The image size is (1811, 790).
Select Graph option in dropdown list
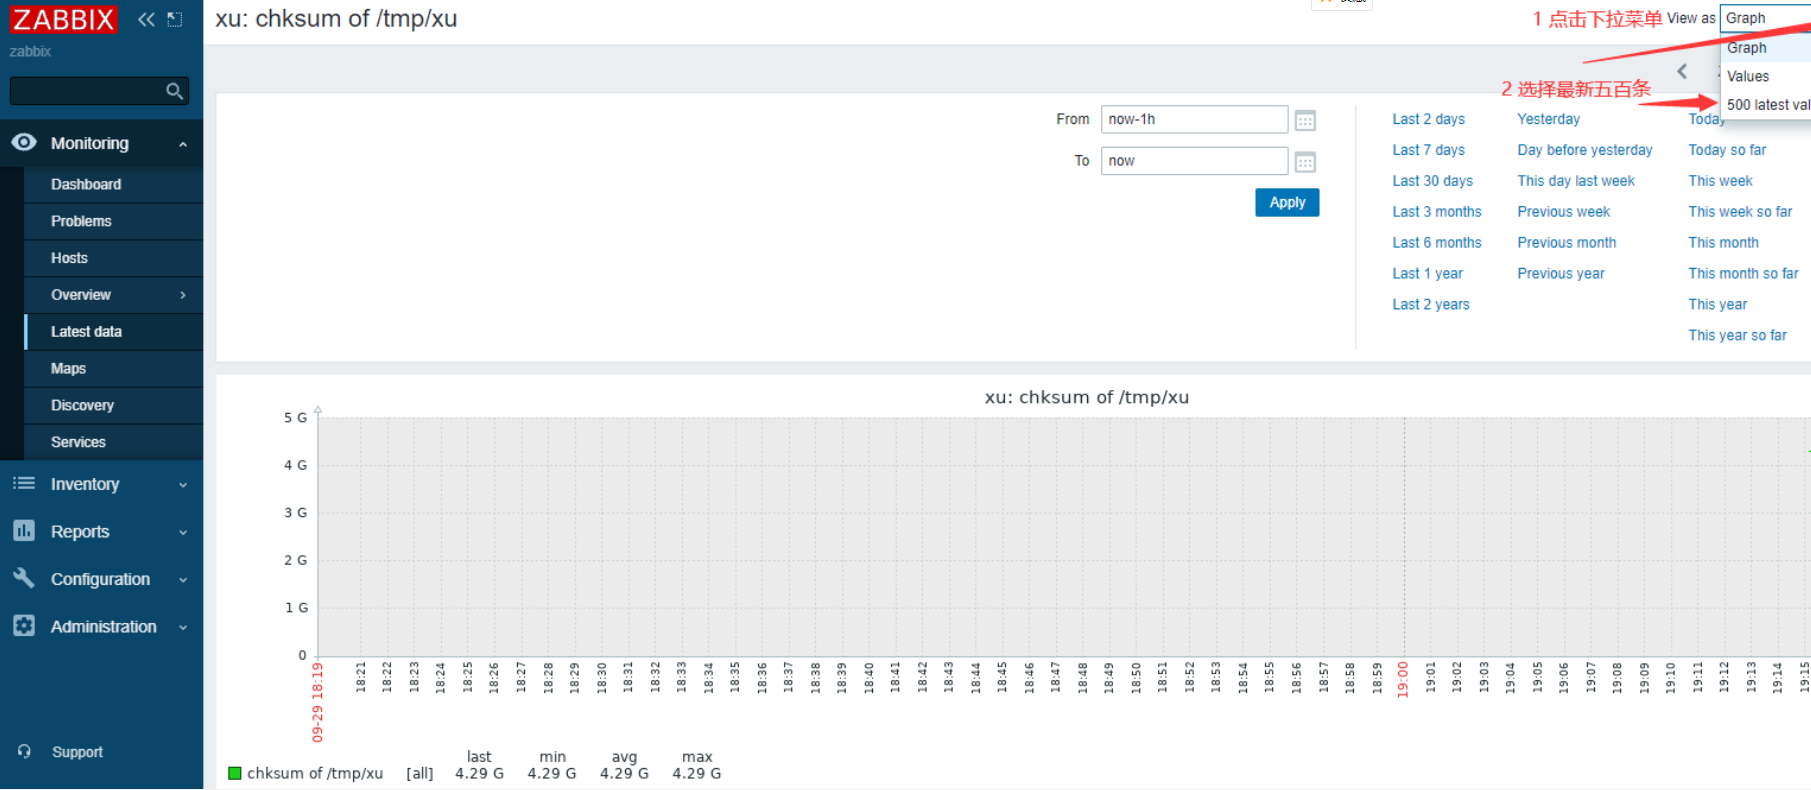tap(1765, 48)
